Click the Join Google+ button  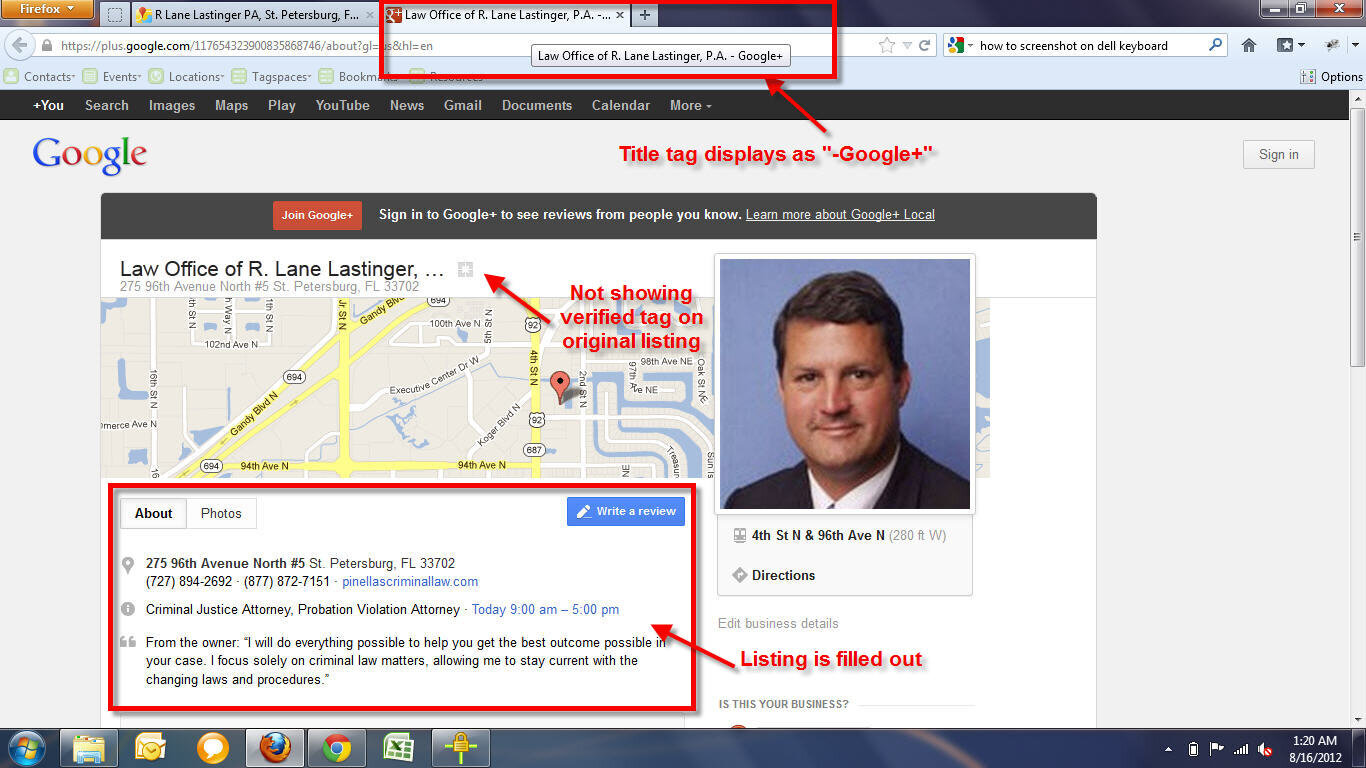(x=317, y=215)
